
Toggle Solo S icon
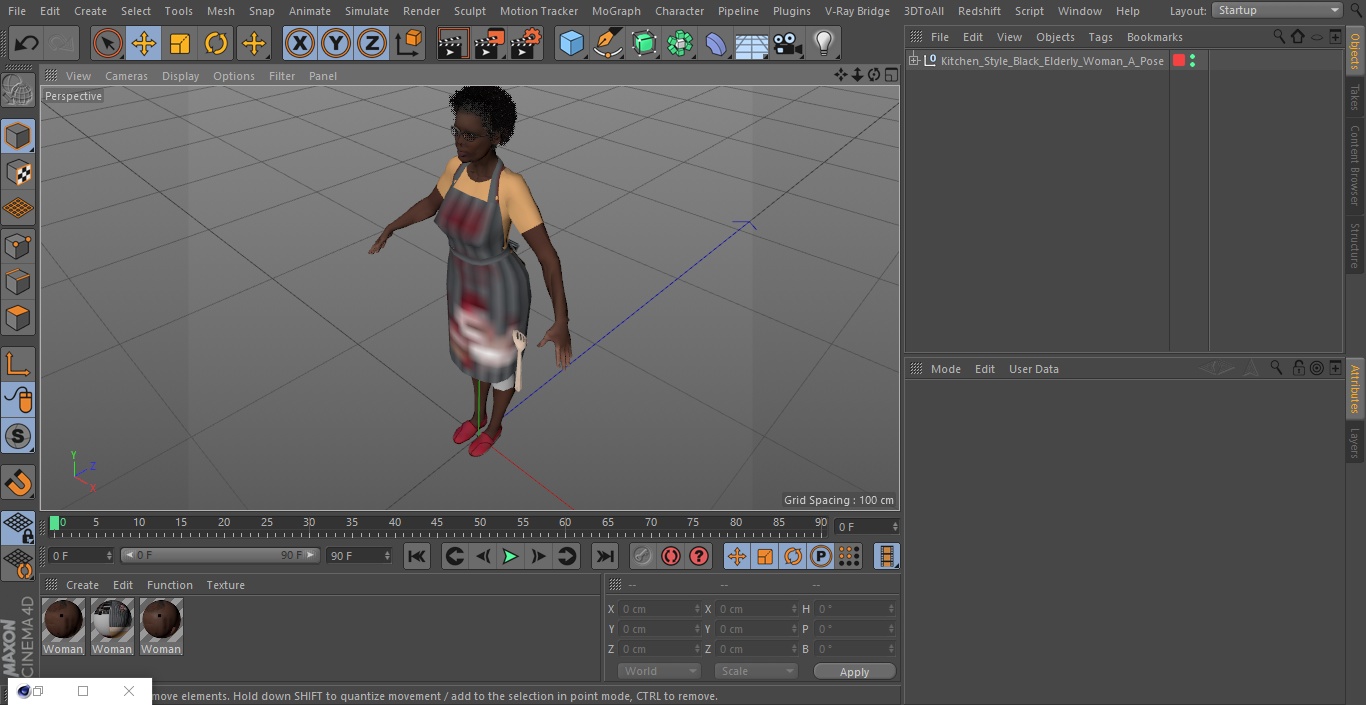click(x=18, y=436)
